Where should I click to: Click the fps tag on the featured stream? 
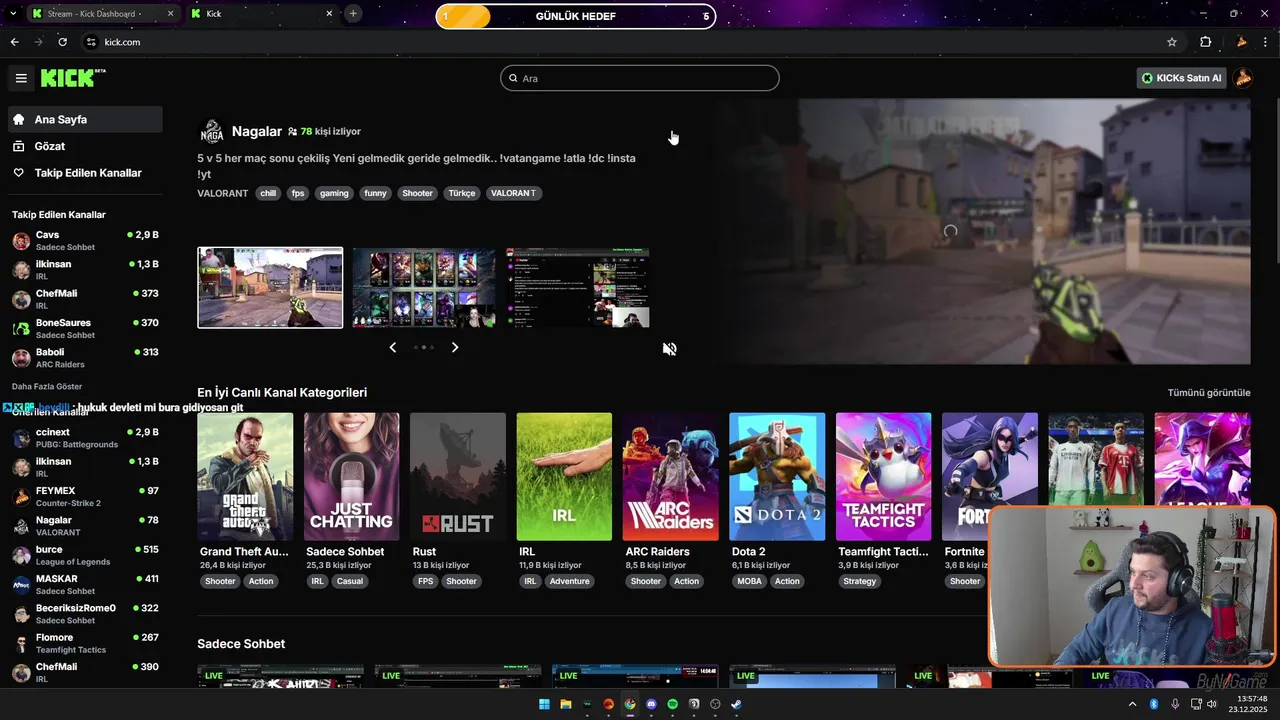(298, 193)
